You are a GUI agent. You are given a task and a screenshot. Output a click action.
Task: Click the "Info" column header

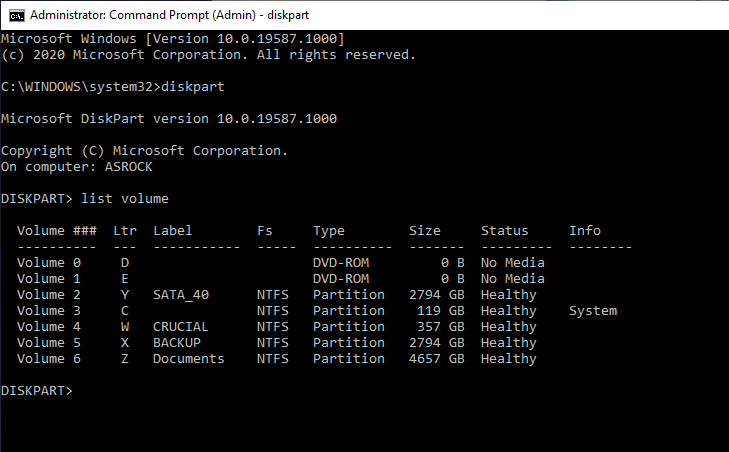[x=585, y=231]
